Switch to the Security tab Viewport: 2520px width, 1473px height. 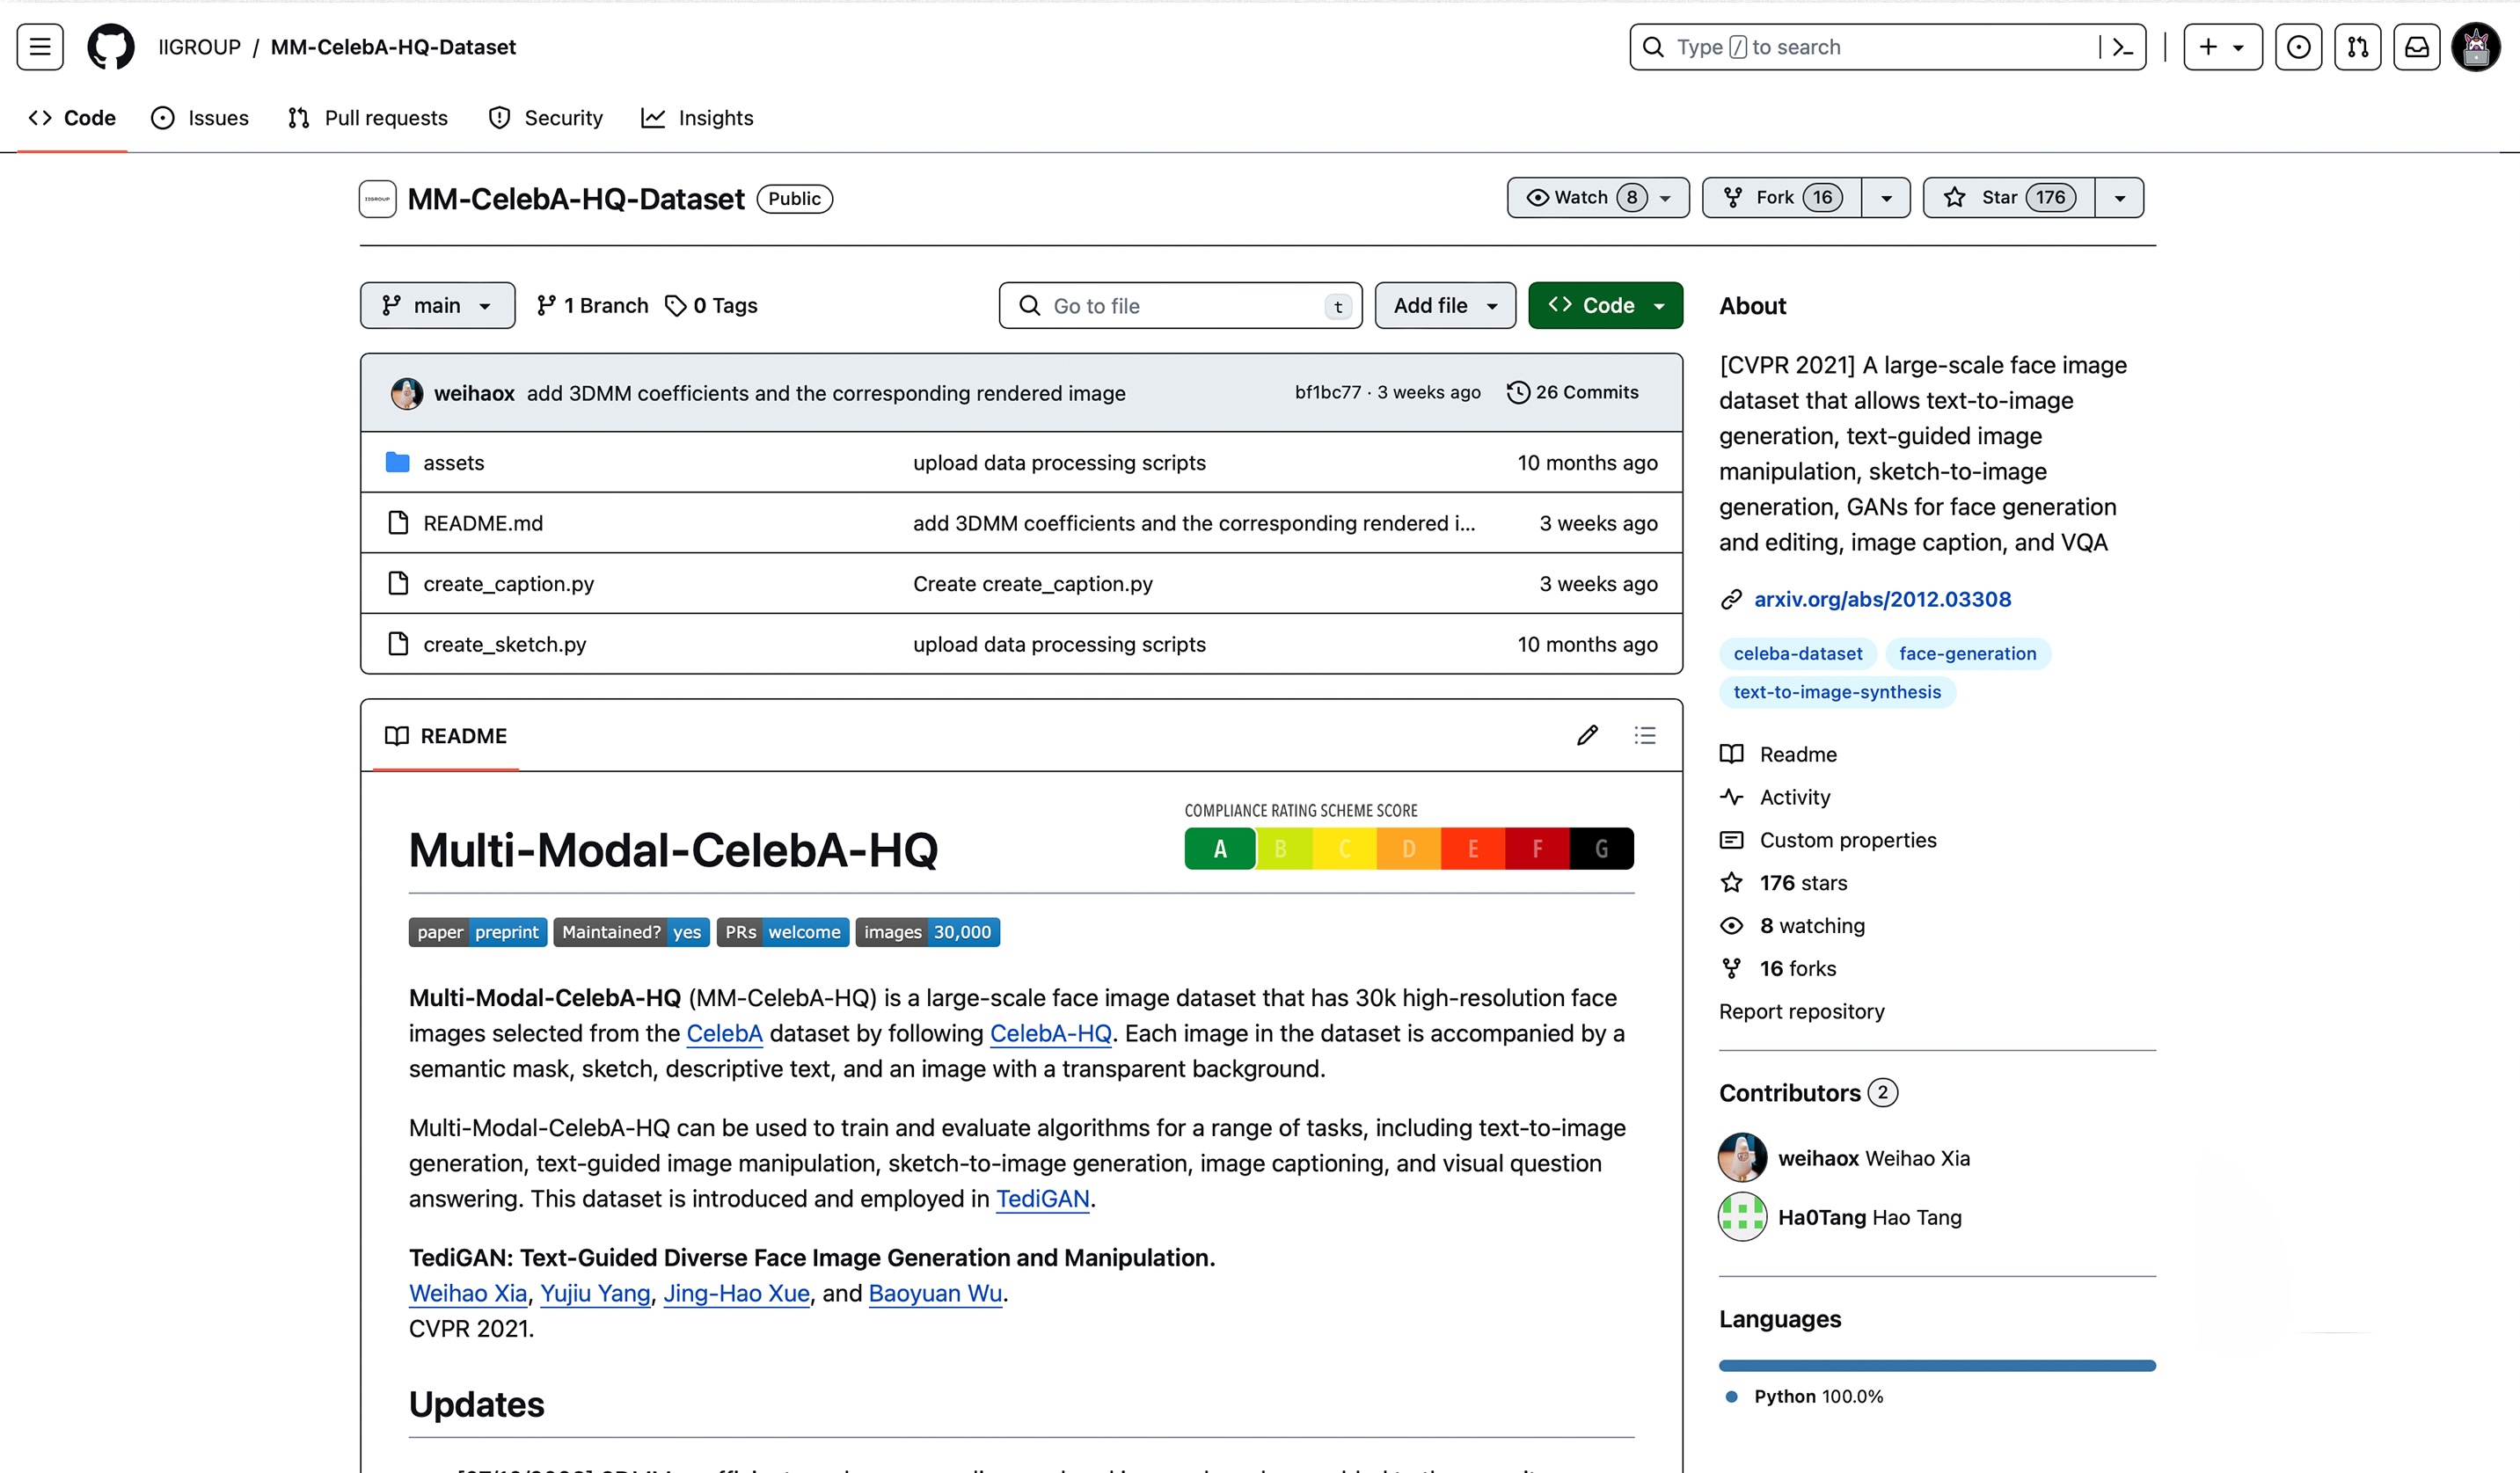546,118
